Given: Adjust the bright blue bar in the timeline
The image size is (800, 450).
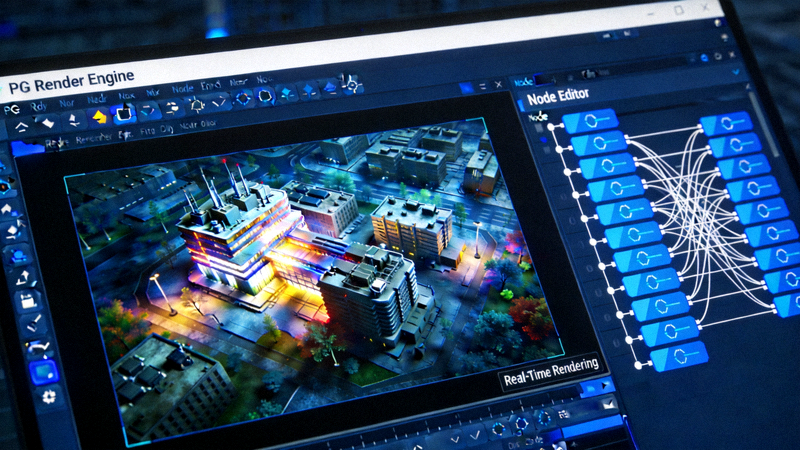Looking at the screenshot, I should [592, 426].
